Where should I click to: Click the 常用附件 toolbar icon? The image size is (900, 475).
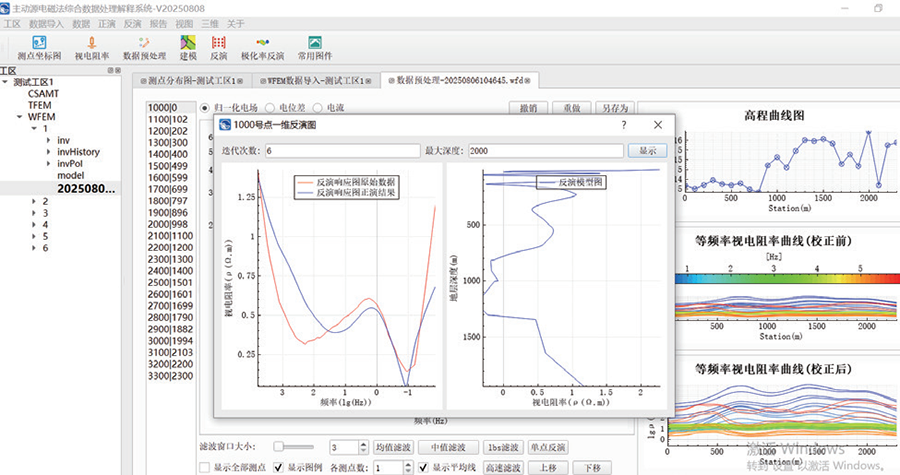tap(315, 47)
